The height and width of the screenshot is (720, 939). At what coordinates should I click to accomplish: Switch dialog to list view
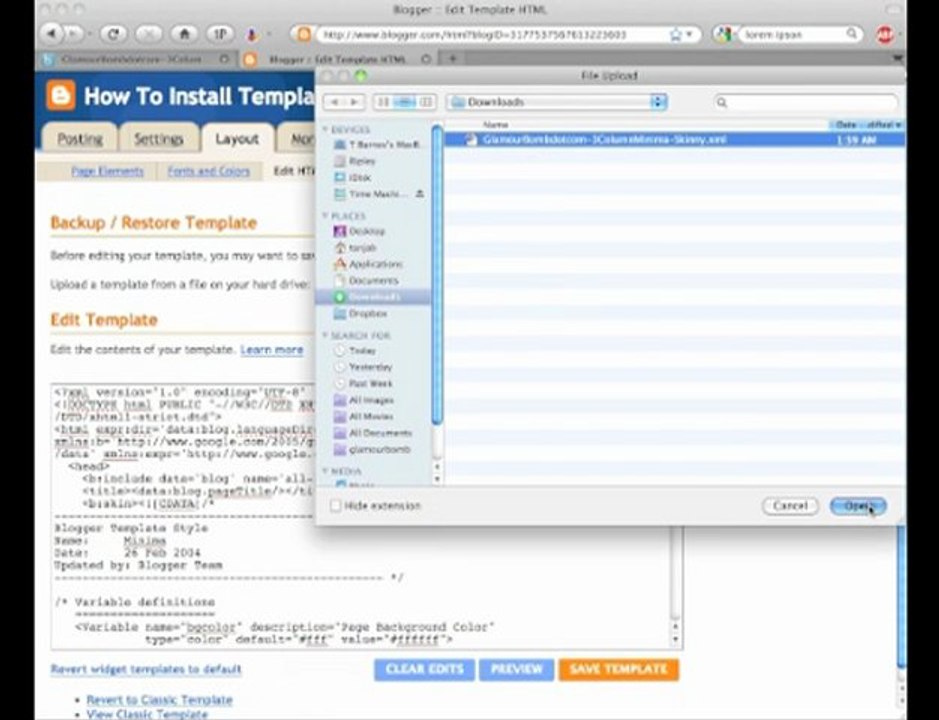tap(405, 102)
